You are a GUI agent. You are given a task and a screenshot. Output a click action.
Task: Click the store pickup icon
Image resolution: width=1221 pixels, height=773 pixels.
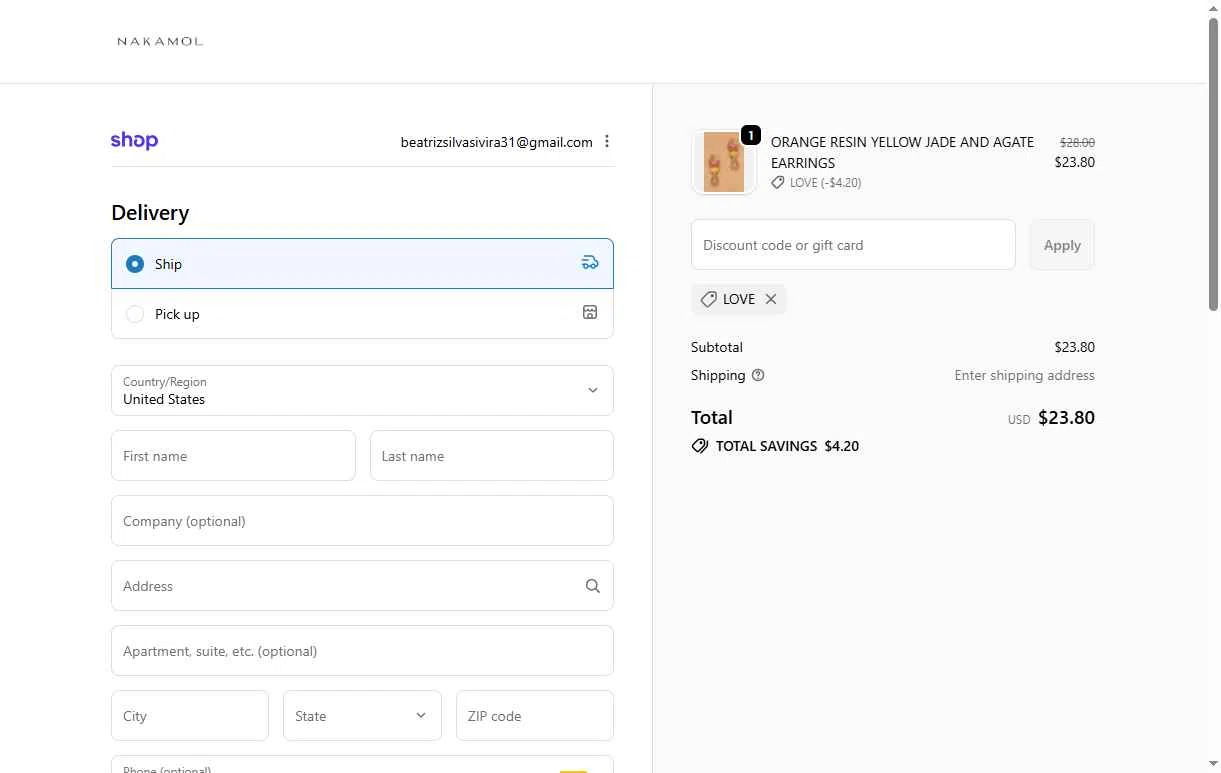590,313
